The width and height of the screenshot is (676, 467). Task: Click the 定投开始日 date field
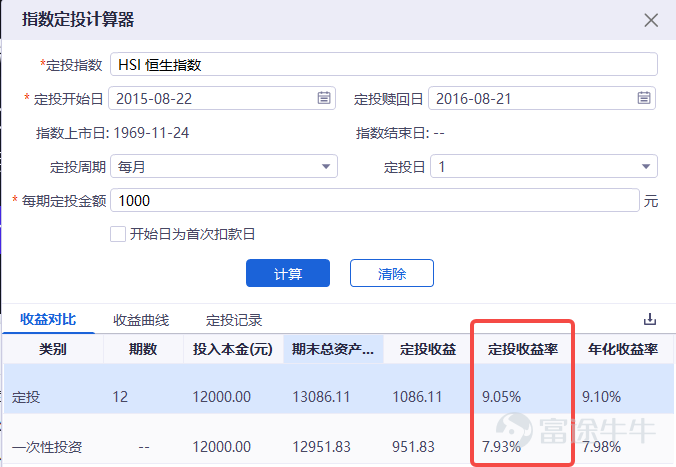coord(222,98)
